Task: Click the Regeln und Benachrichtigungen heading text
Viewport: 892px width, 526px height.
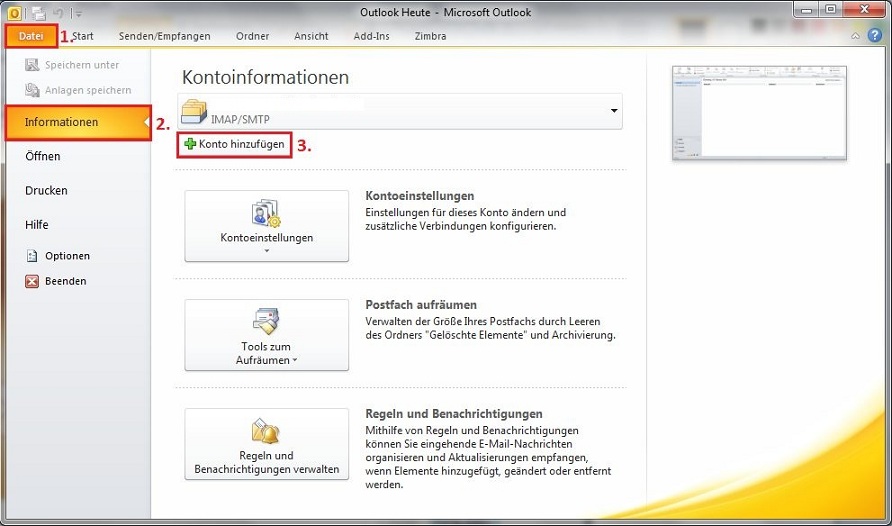Action: [x=453, y=414]
